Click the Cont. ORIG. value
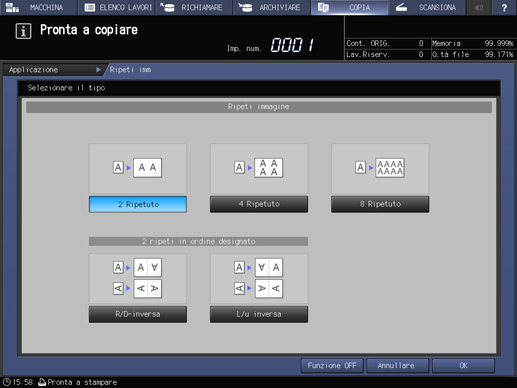 click(x=421, y=43)
